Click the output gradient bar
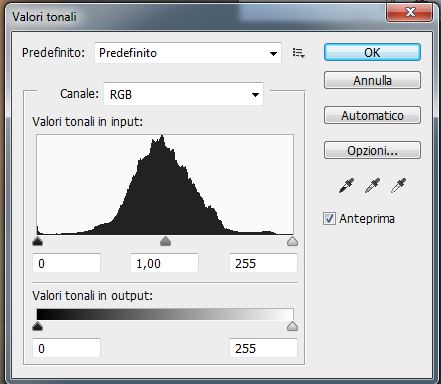441x384 pixels. point(165,314)
